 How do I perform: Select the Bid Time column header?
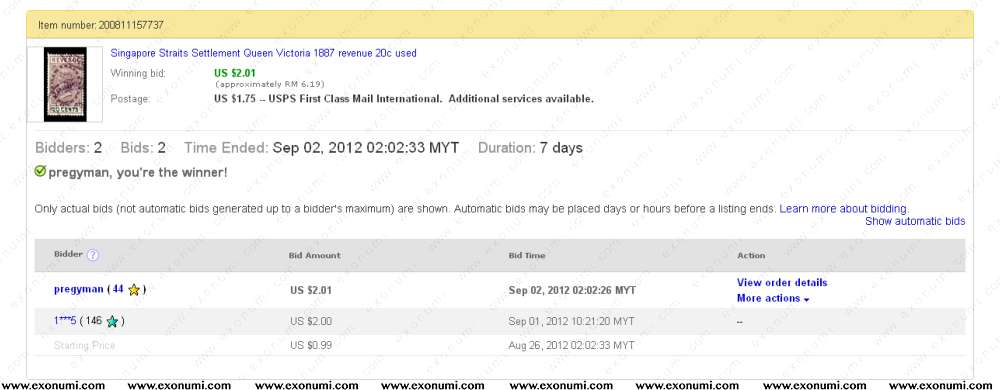tap(527, 255)
